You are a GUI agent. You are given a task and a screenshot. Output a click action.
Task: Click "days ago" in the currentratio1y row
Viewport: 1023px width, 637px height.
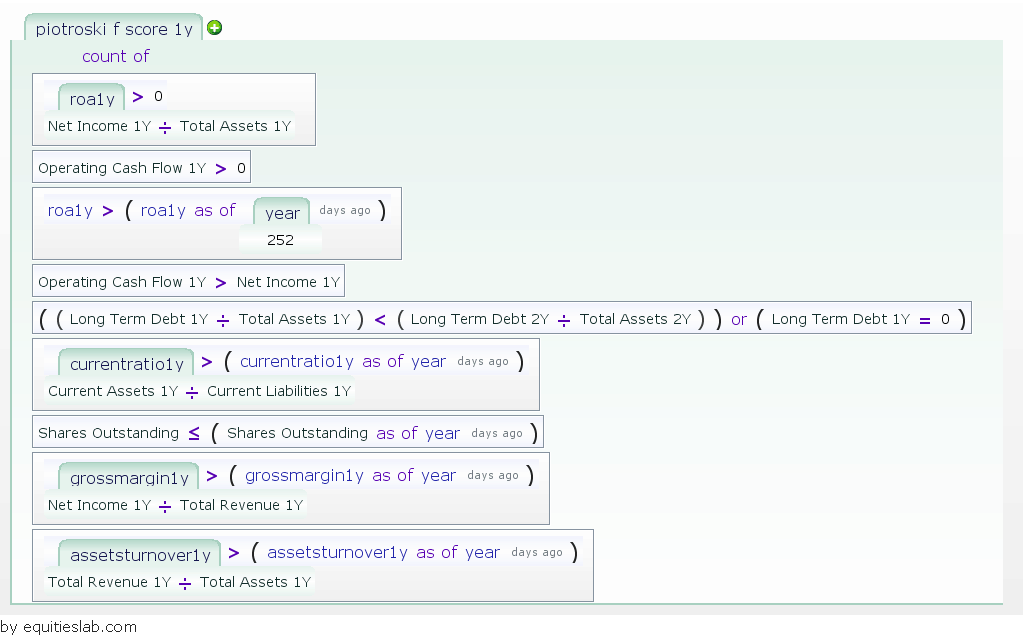click(483, 362)
